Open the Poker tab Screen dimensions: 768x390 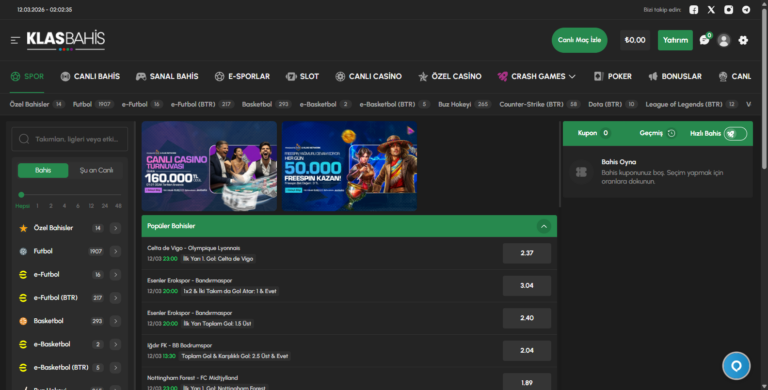[x=612, y=76]
